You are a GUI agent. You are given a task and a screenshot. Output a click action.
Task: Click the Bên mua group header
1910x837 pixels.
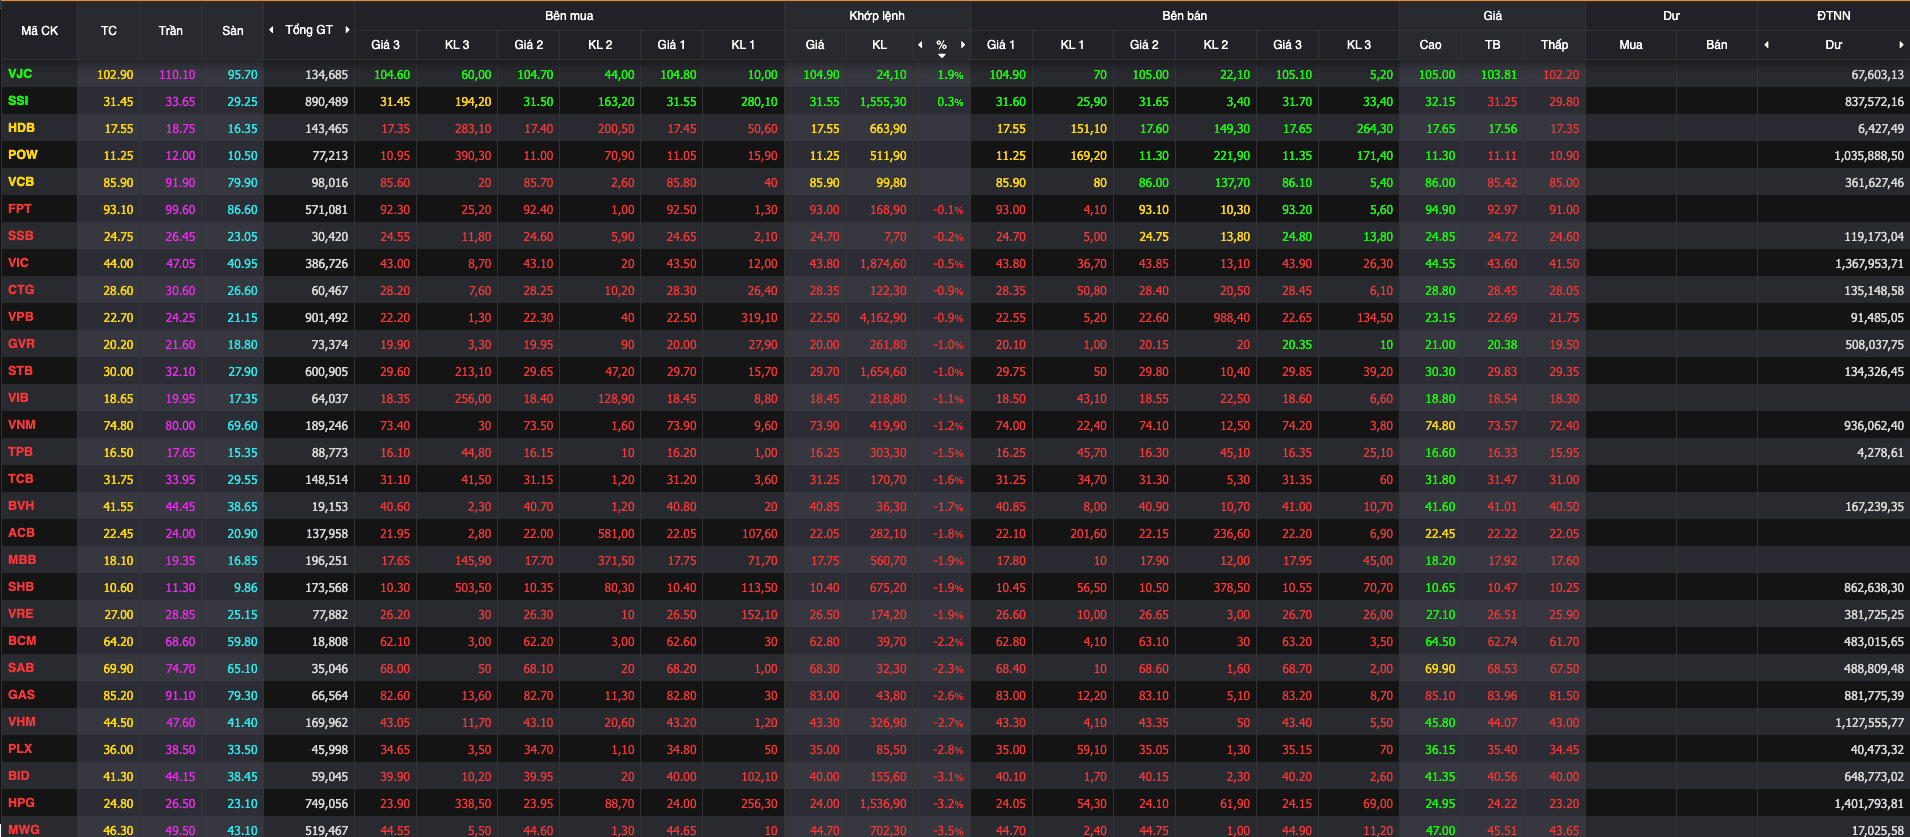point(569,16)
